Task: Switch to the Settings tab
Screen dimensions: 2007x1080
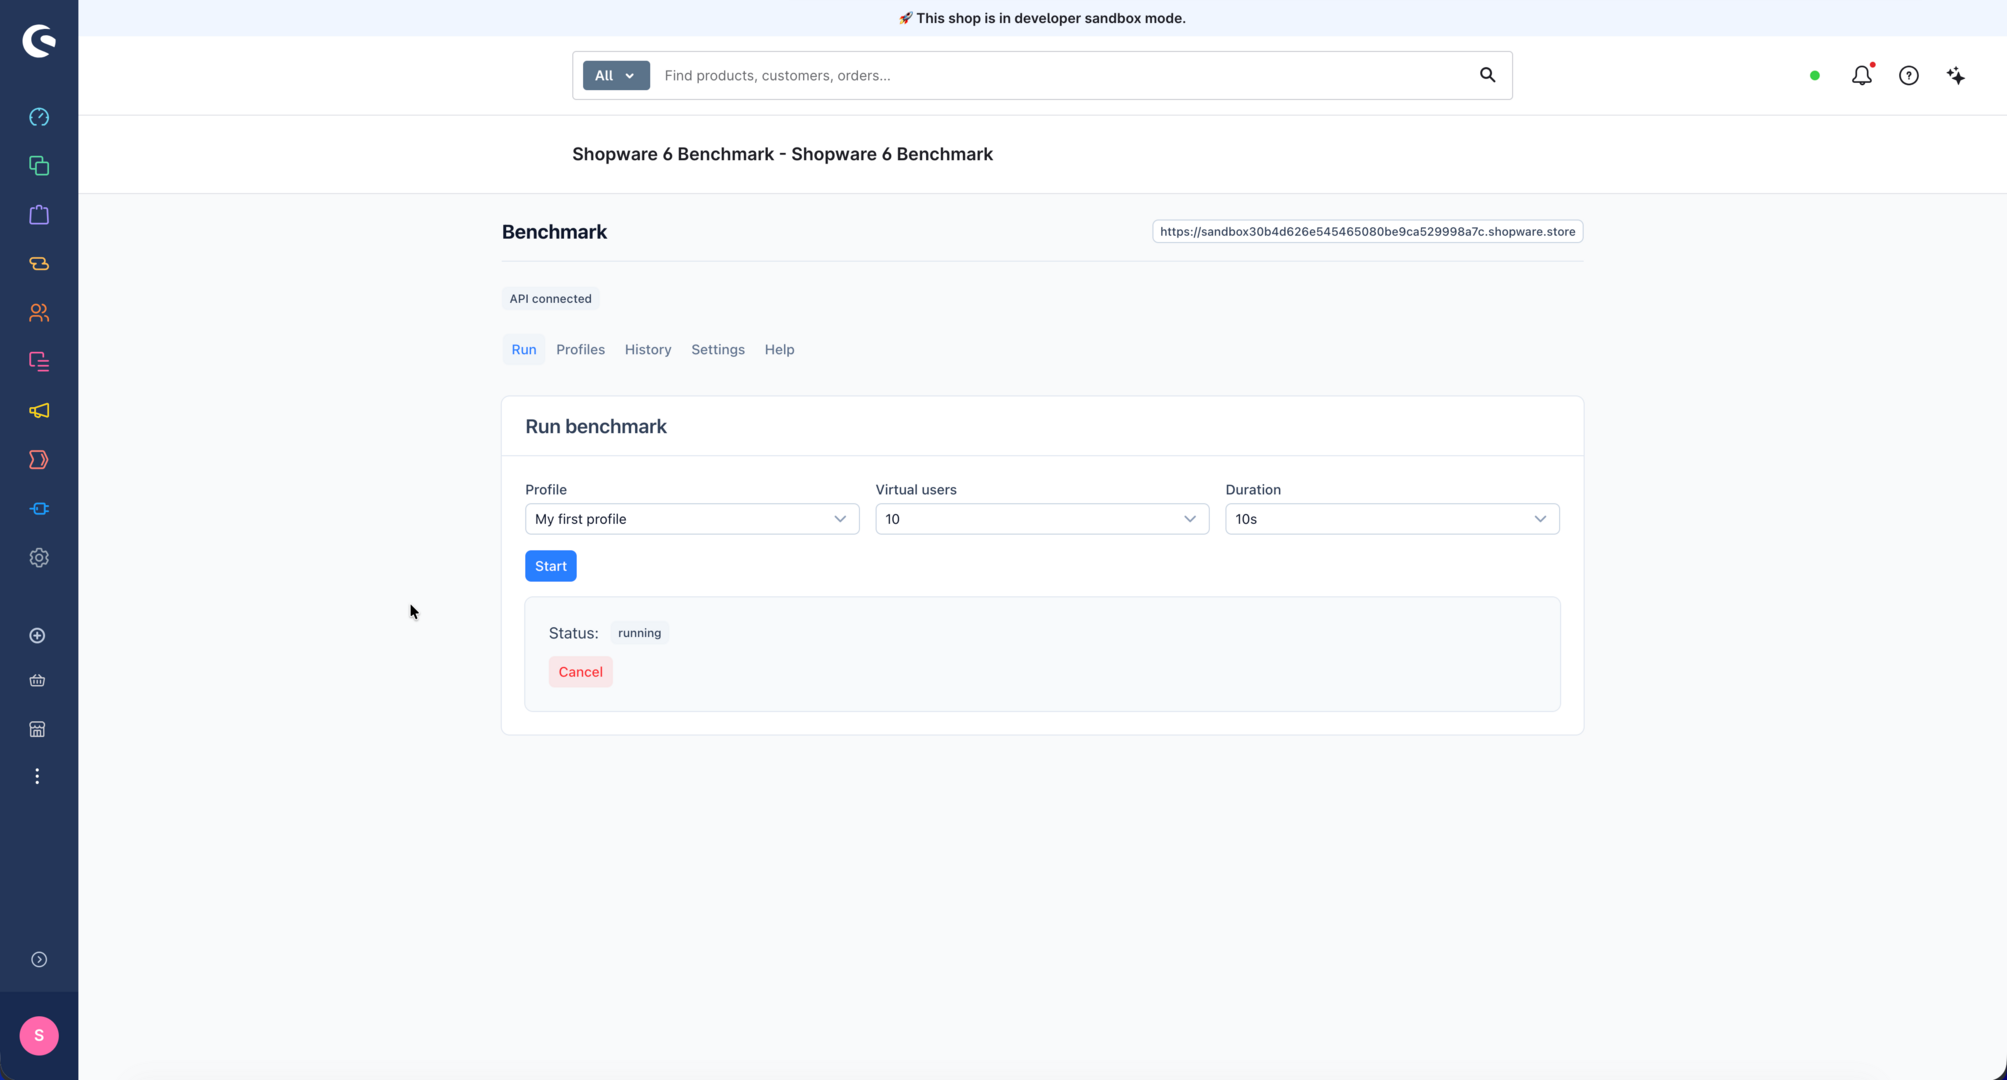Action: pos(718,350)
